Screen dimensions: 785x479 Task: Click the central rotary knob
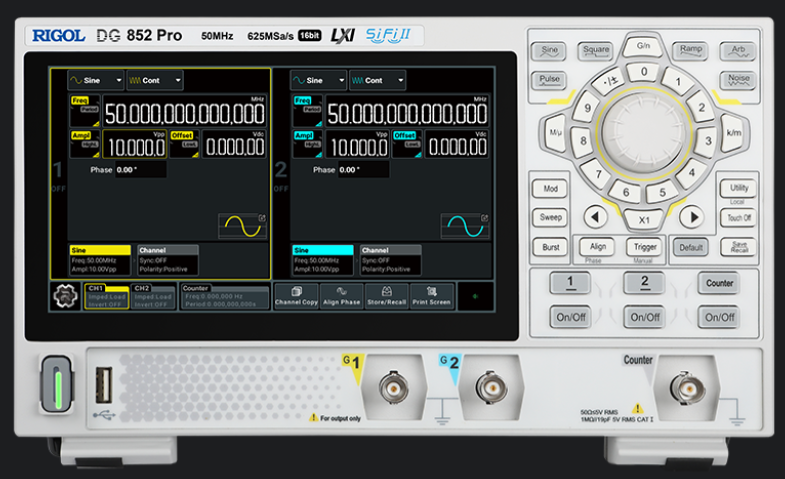[x=644, y=134]
